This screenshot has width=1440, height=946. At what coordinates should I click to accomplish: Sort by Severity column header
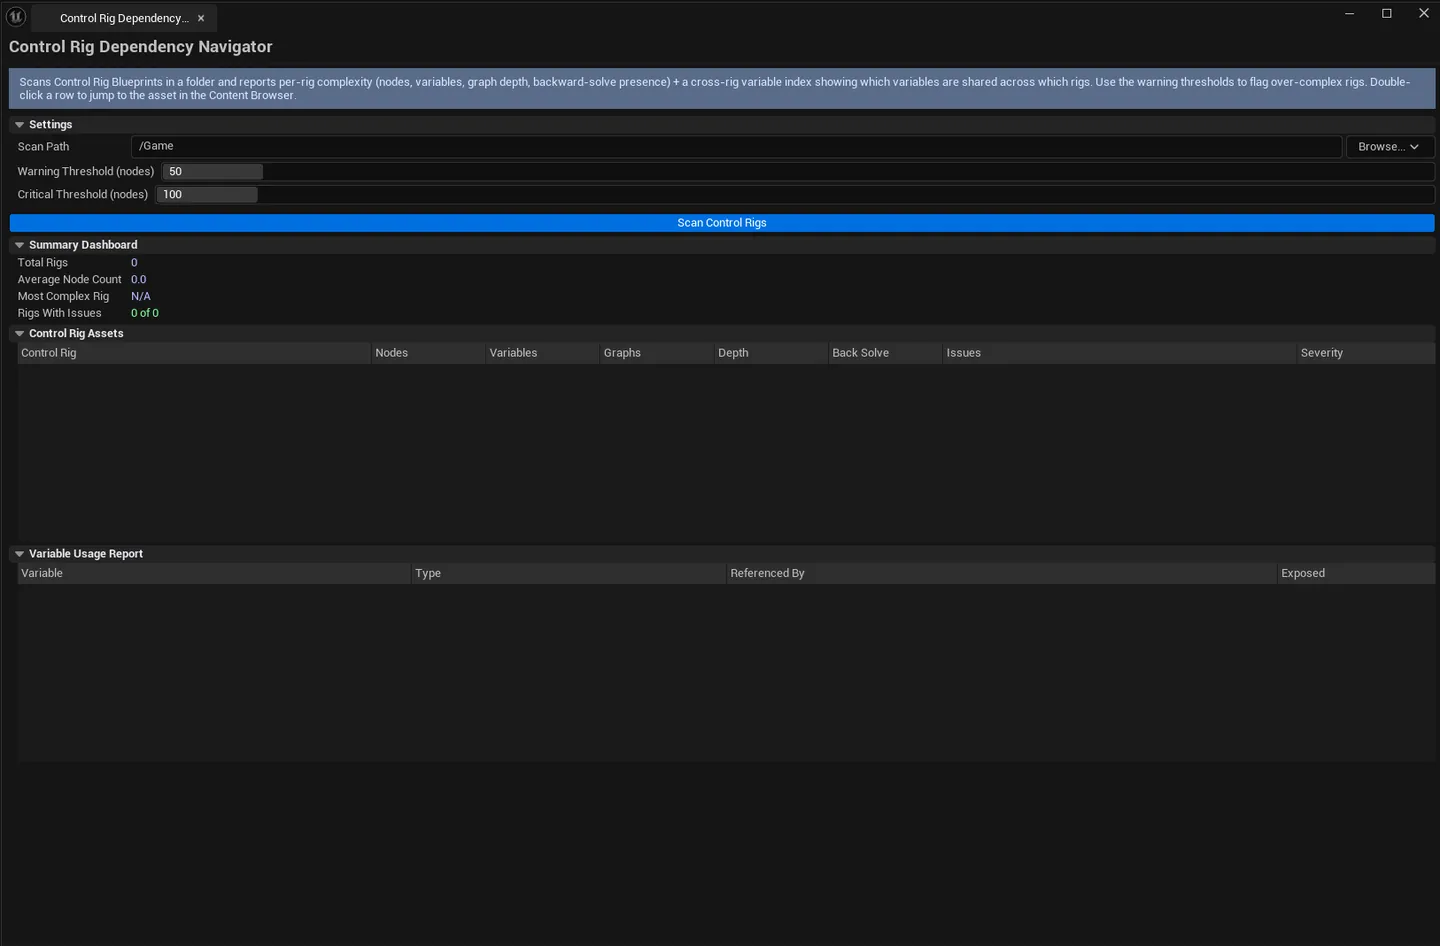tap(1365, 353)
